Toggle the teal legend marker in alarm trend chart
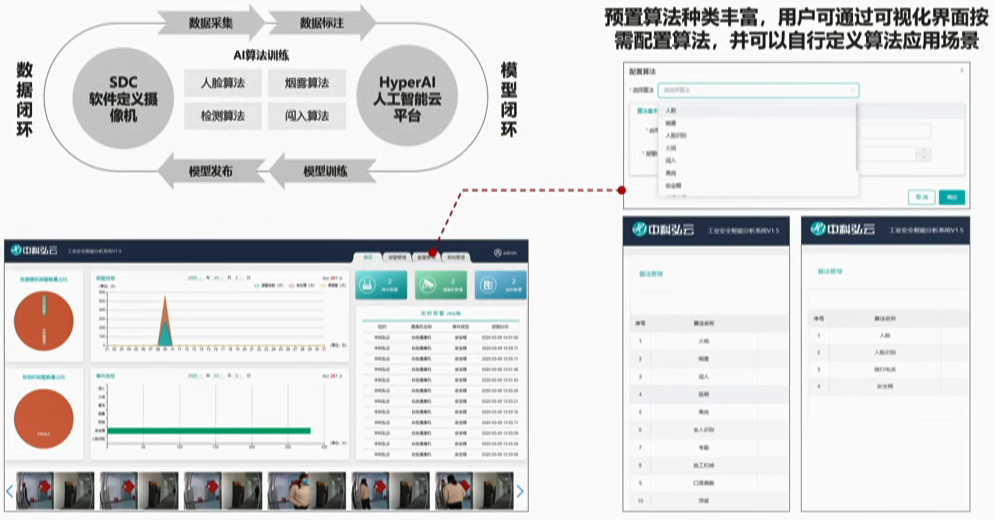 point(257,286)
